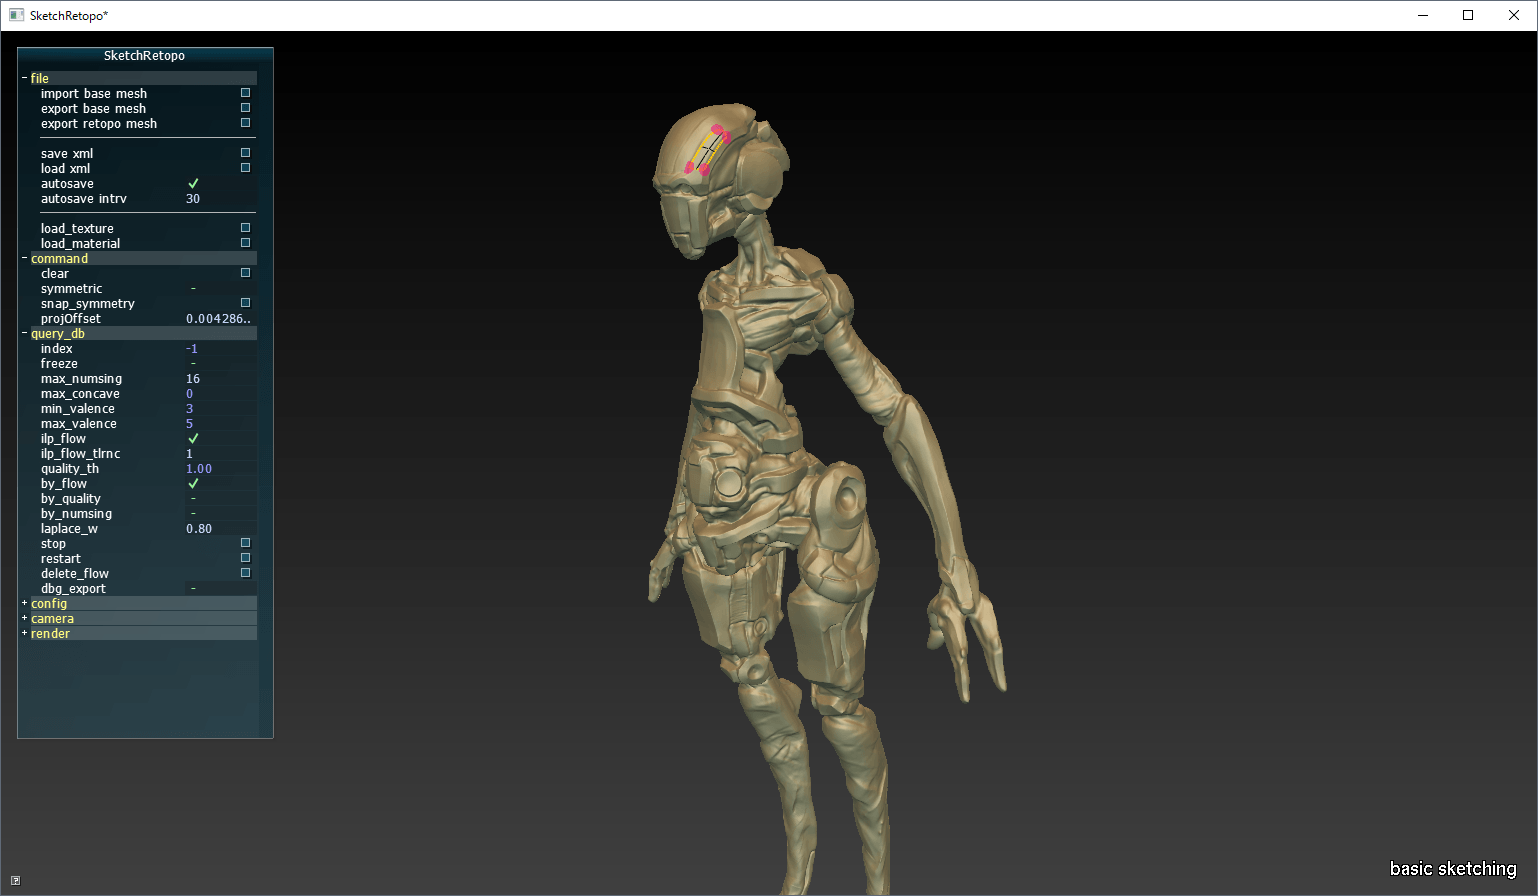
Task: Adjust the laplace_w value of 0.80
Action: tap(198, 528)
